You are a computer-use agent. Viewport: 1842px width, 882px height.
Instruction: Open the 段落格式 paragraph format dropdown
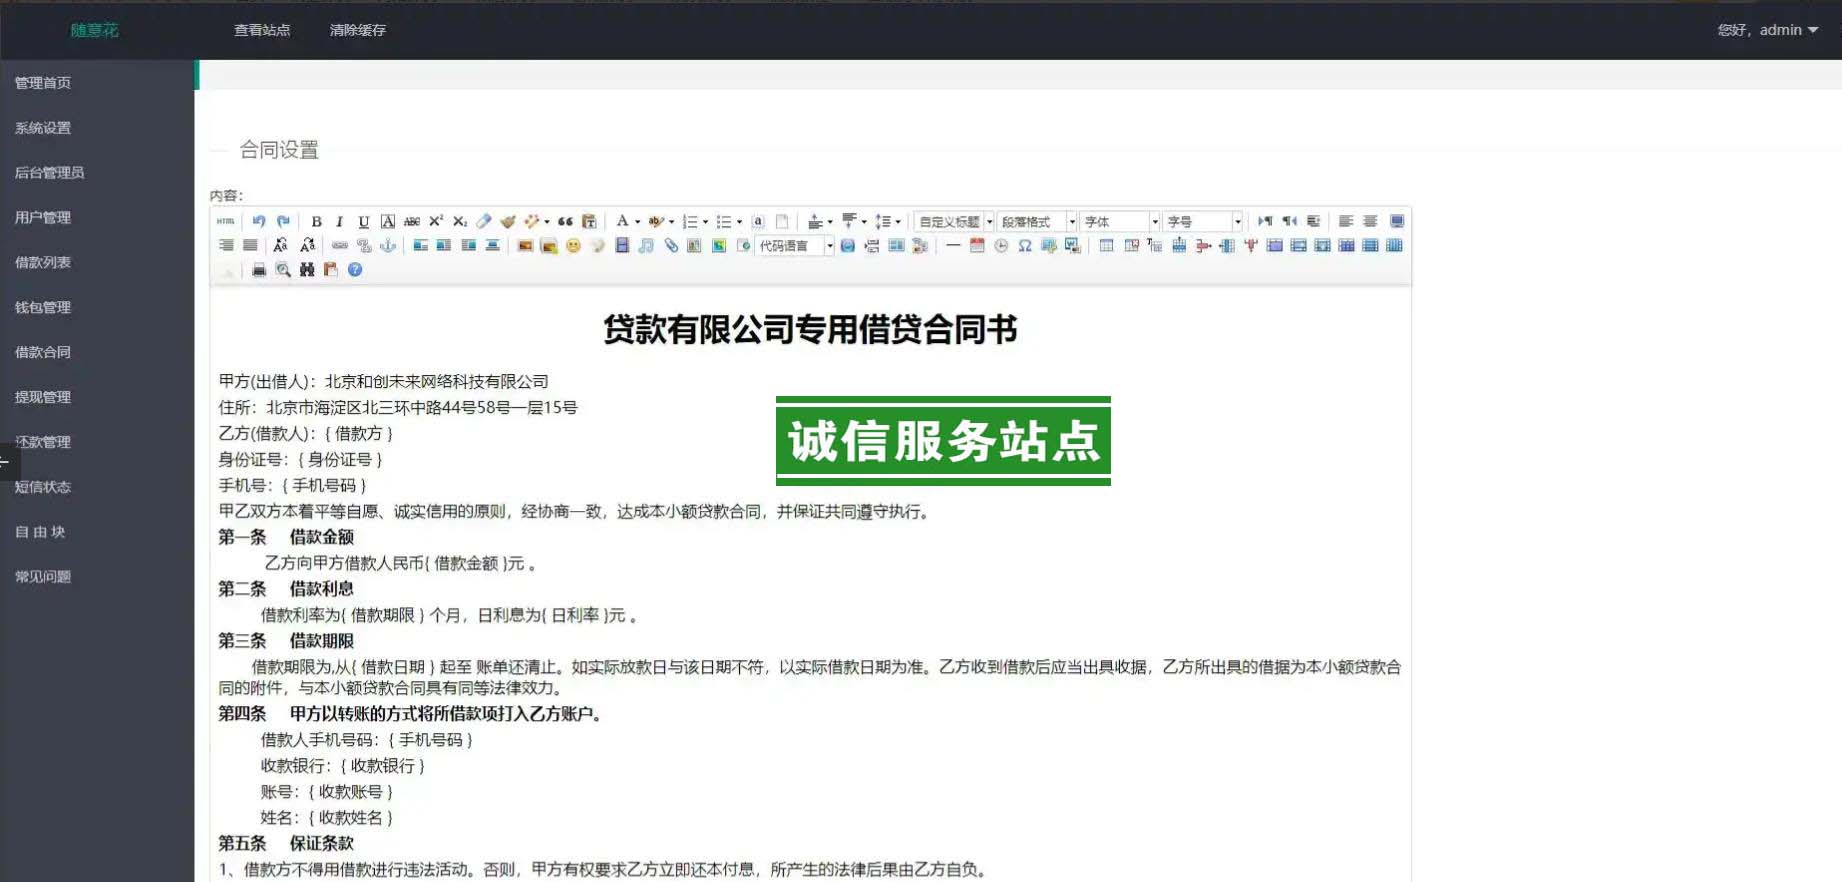click(x=1038, y=222)
